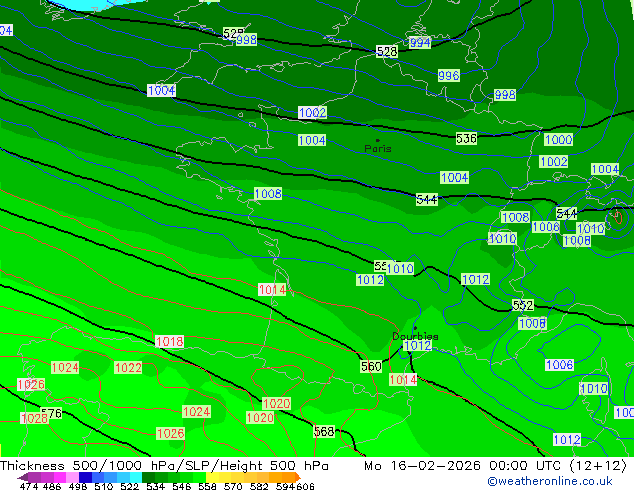This screenshot has width=634, height=490.
Task: Click the 474 legend value
Action: coord(28,486)
